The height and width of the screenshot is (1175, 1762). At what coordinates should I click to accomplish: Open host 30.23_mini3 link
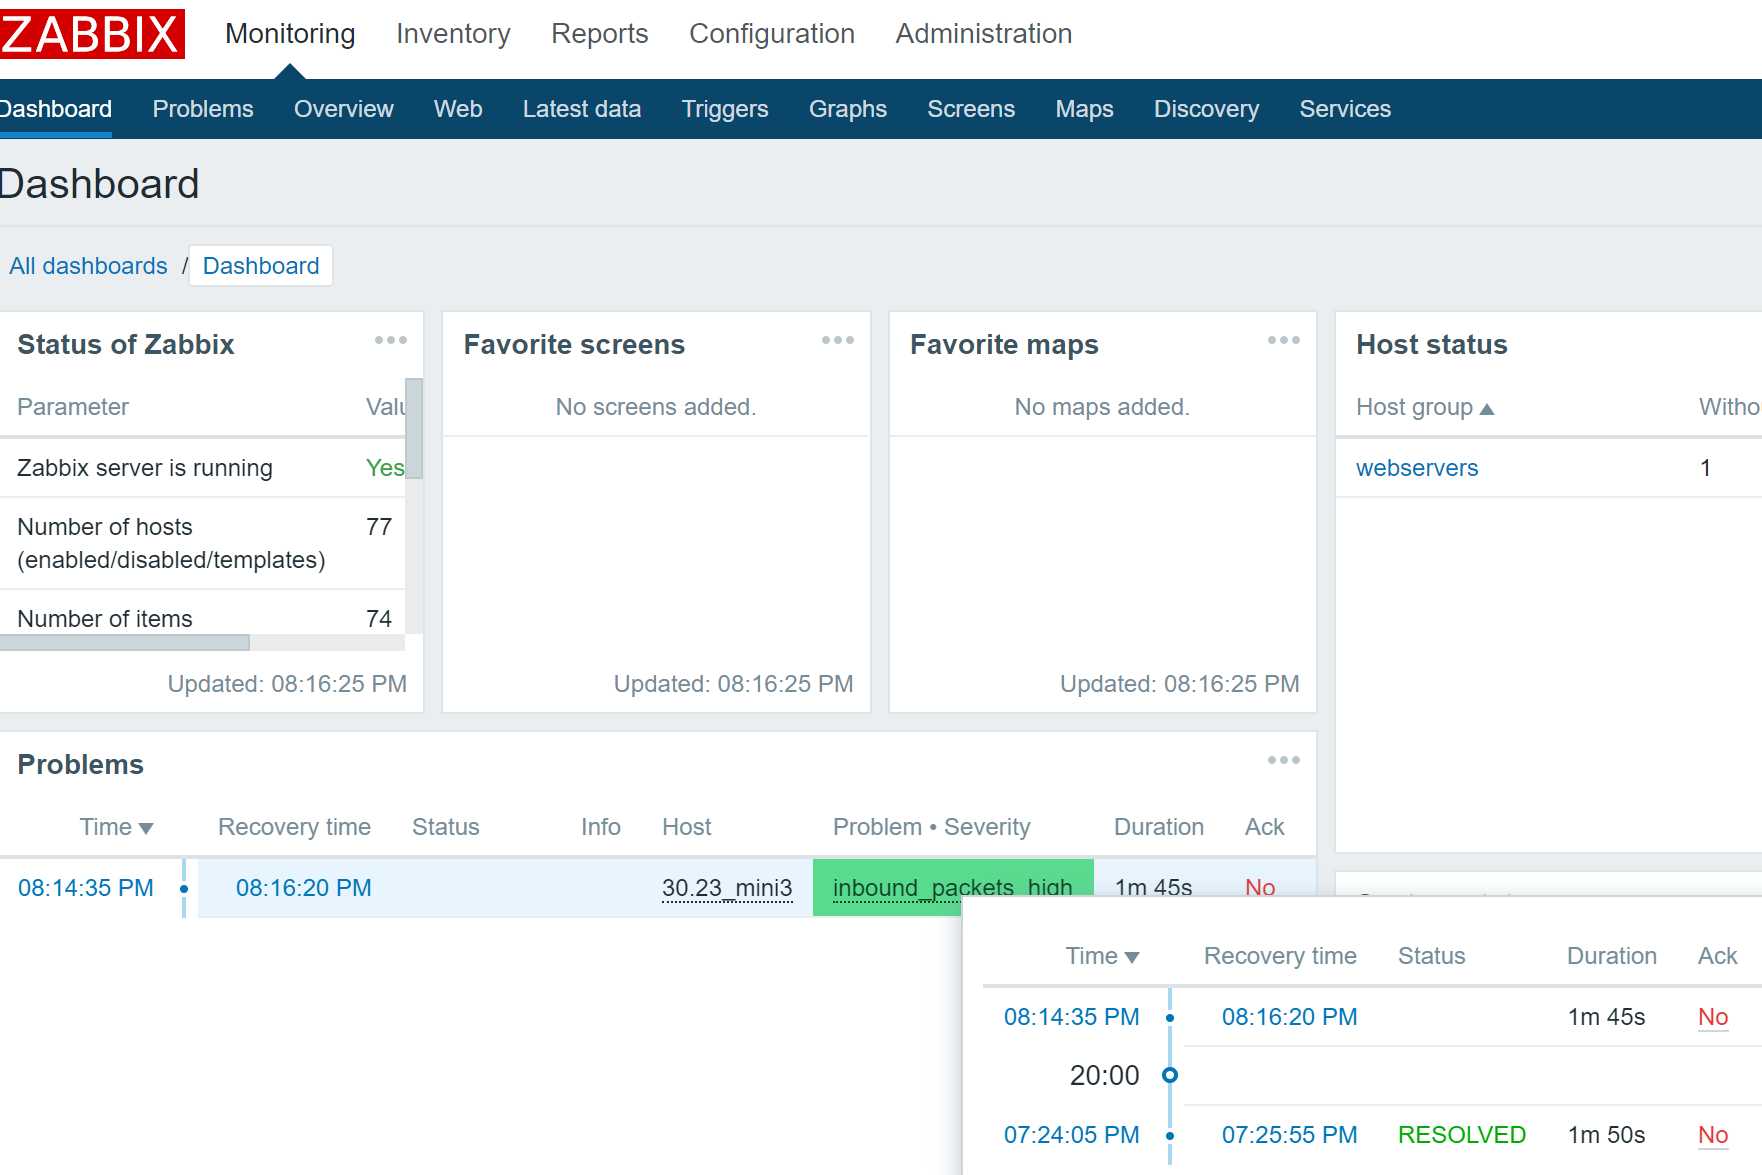[x=727, y=888]
